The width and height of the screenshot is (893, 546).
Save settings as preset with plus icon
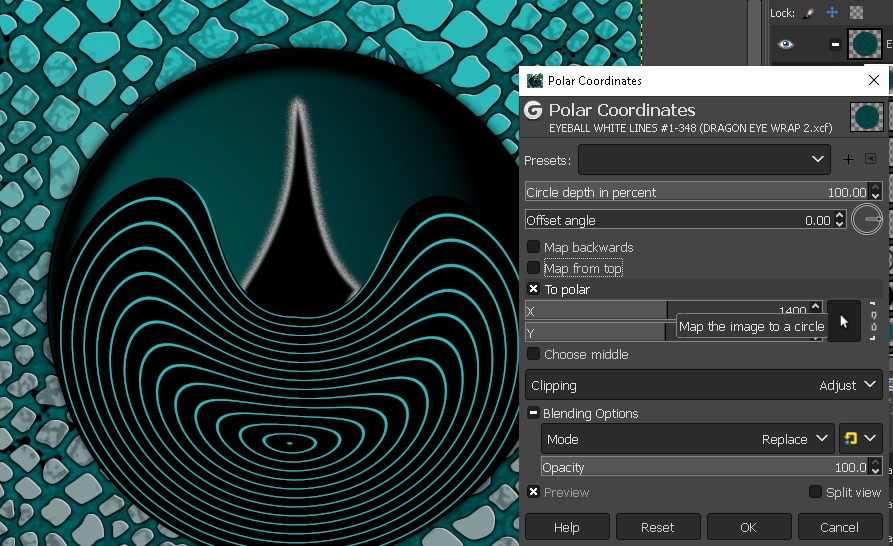848,159
